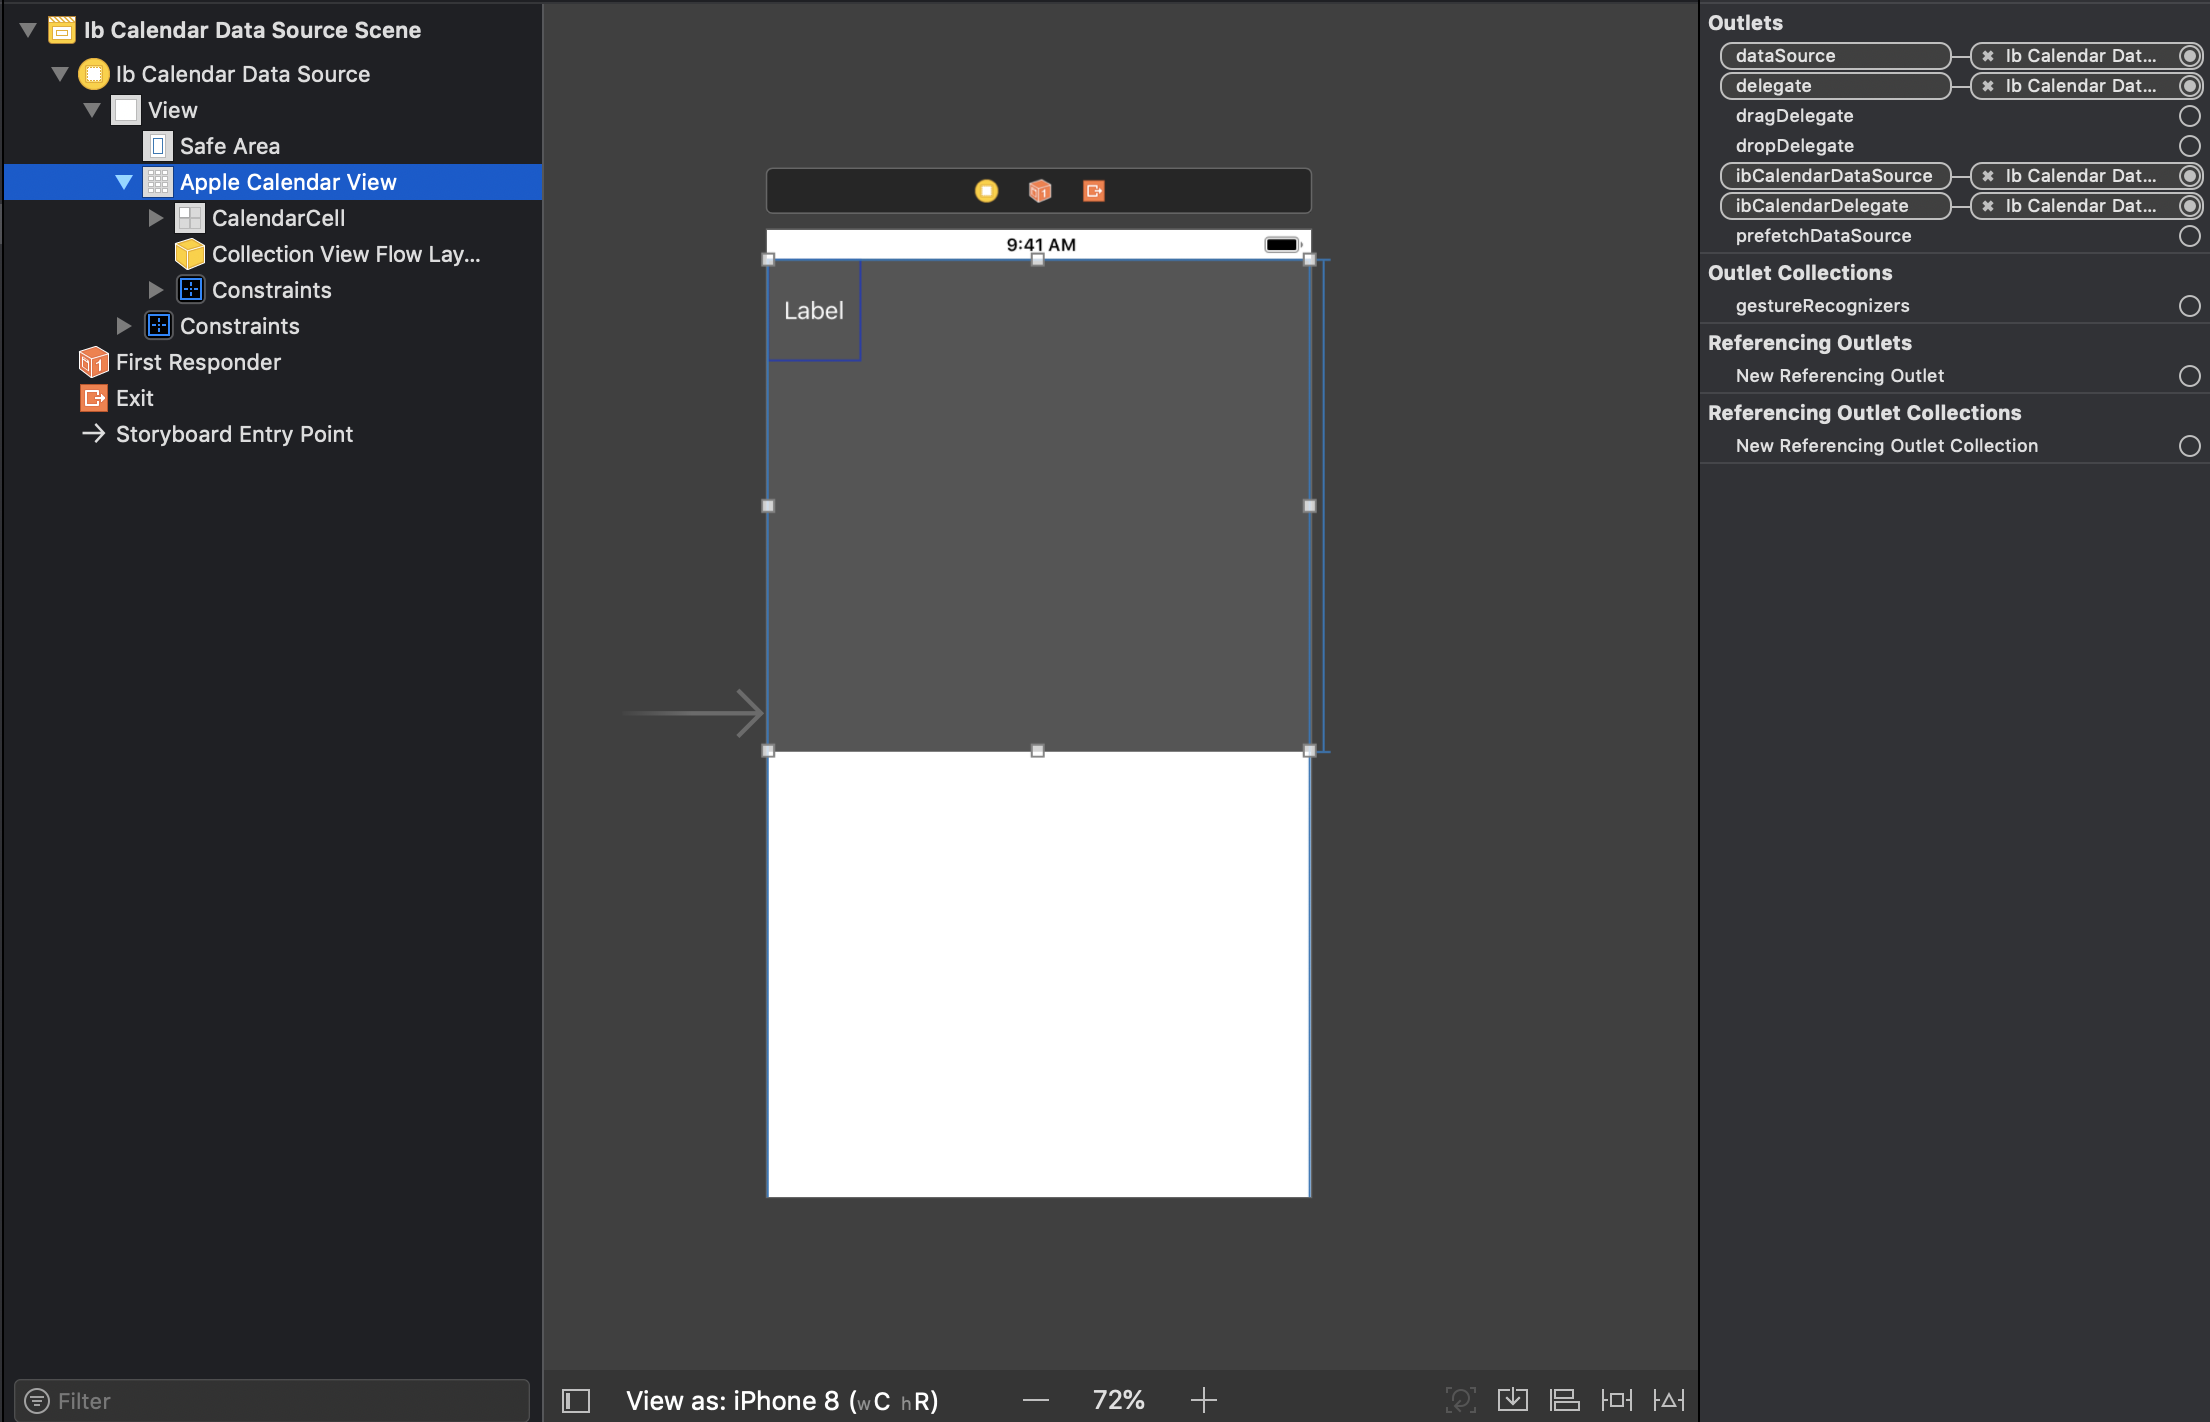Click the ibCalendarDelegate connection circle
This screenshot has width=2210, height=1422.
tap(2190, 206)
